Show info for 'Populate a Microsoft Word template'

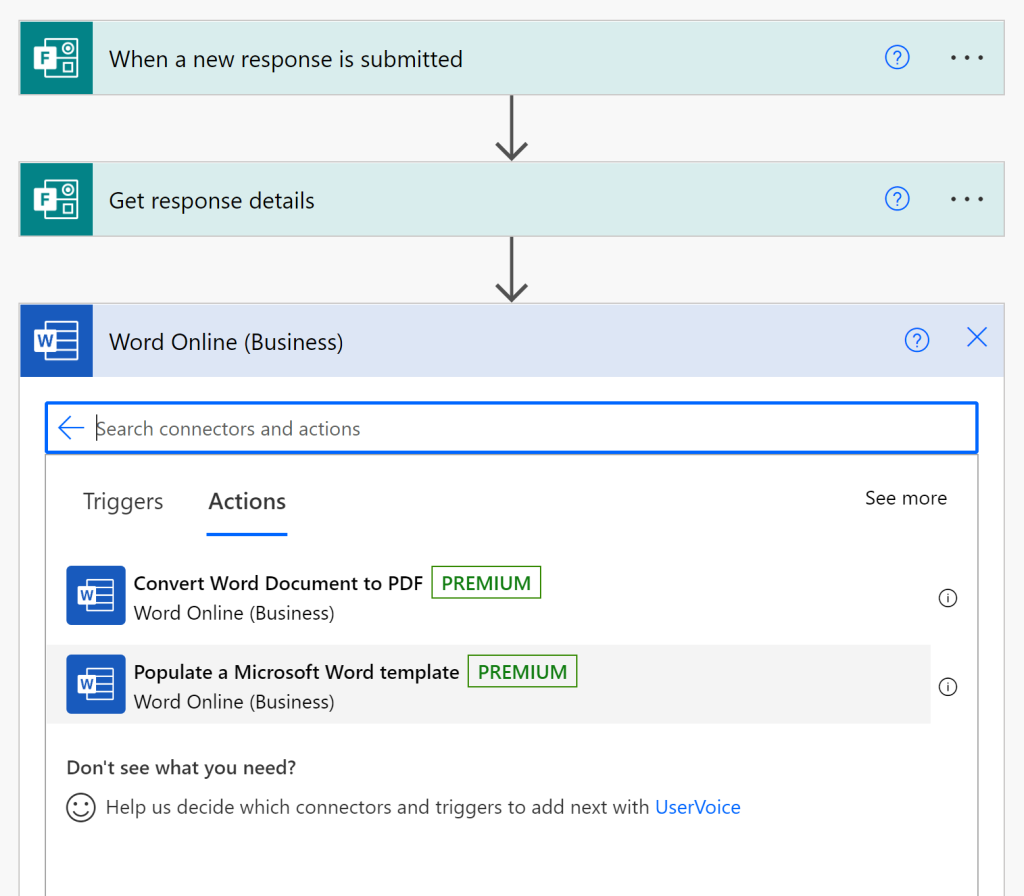[947, 686]
